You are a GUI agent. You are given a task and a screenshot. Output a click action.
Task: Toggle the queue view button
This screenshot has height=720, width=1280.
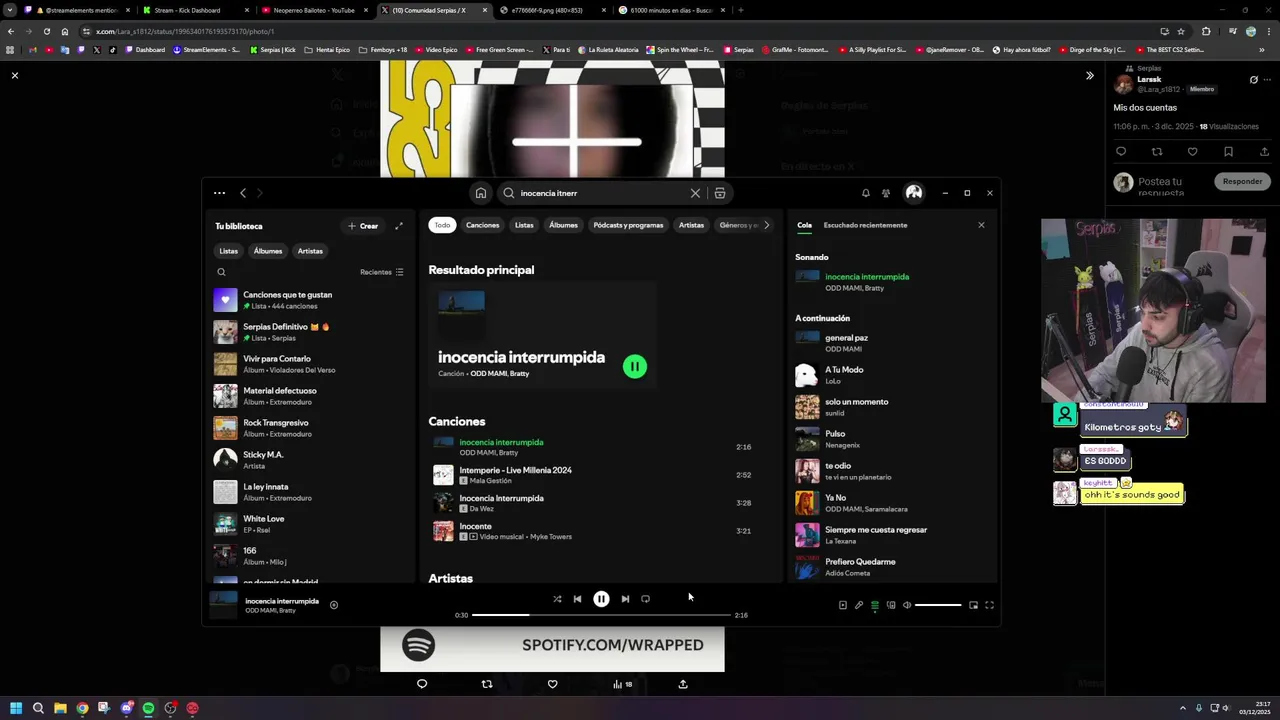click(875, 605)
